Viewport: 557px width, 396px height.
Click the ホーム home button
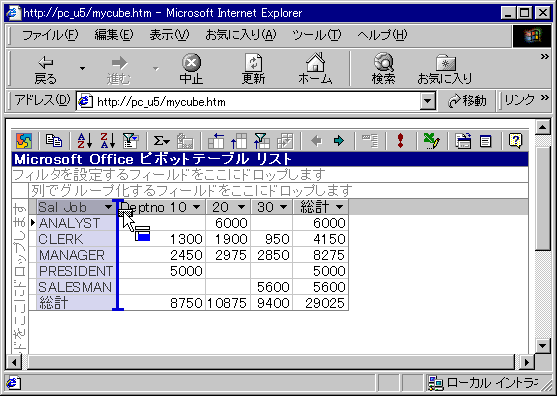tap(315, 69)
